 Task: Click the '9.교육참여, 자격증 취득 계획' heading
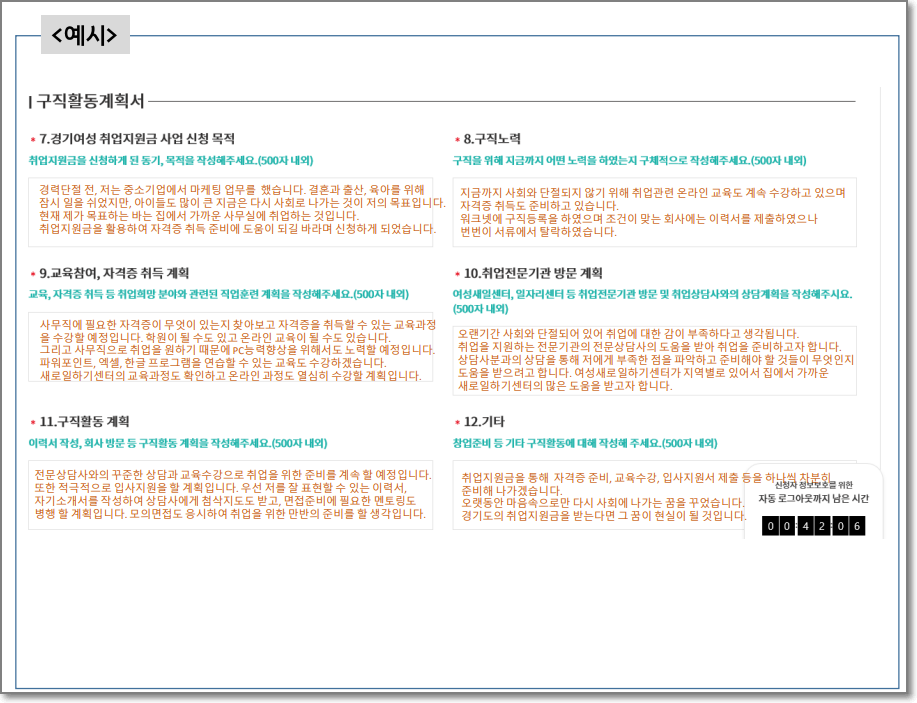tap(114, 274)
